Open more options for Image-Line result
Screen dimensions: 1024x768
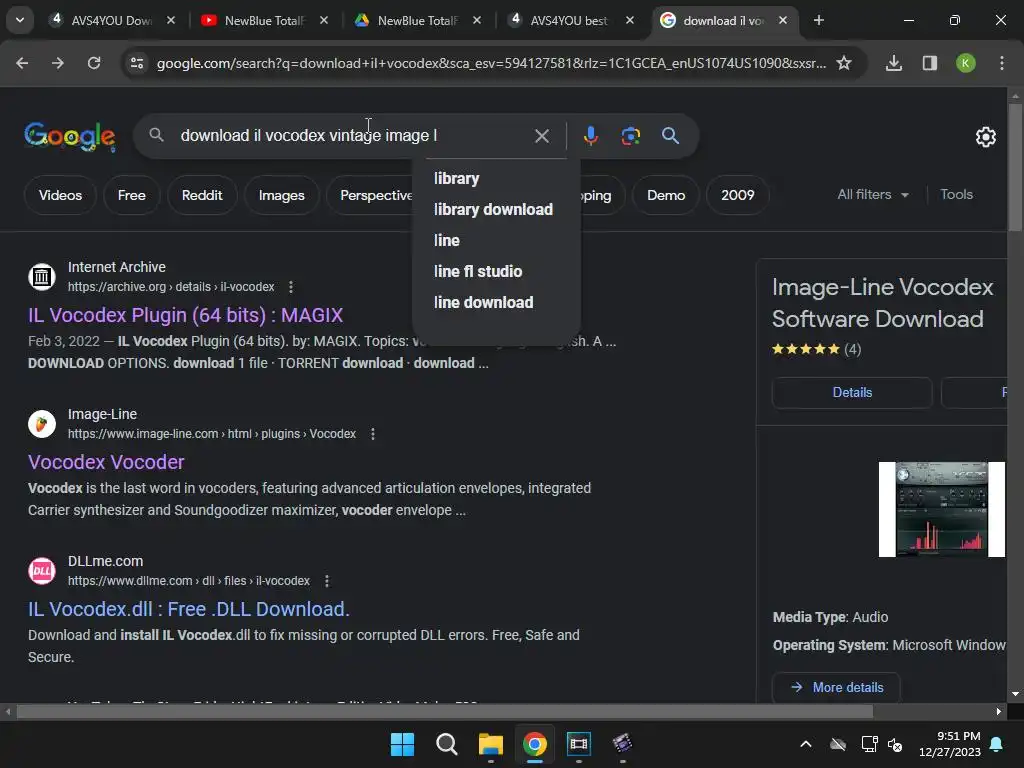coord(373,434)
